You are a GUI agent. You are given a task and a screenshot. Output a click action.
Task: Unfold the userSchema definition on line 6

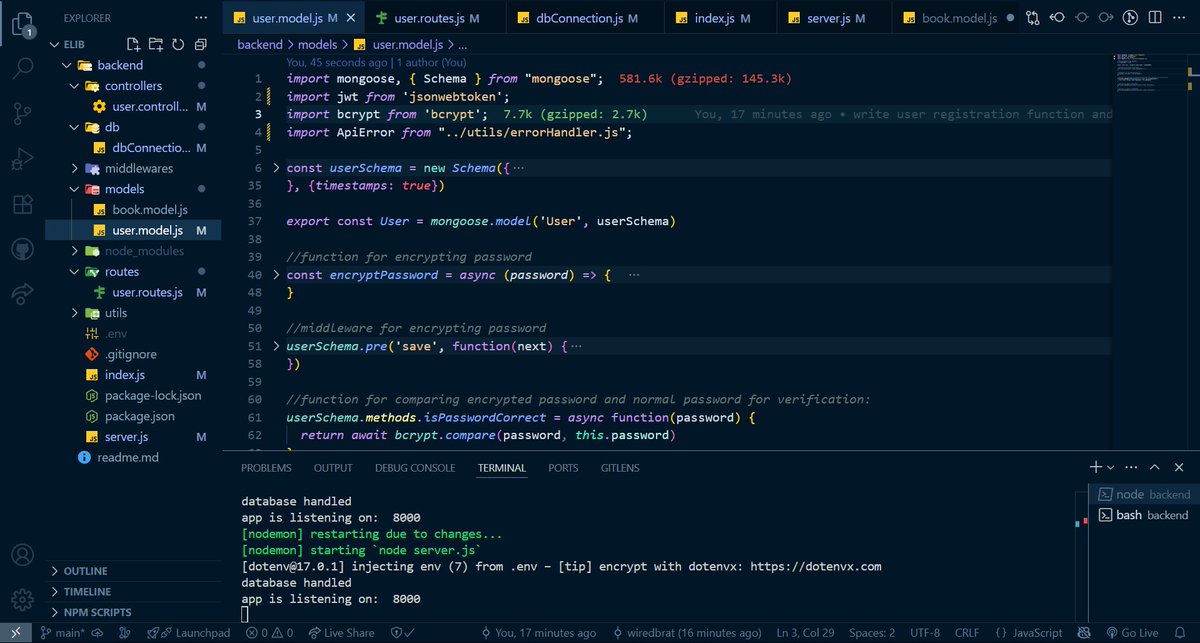point(277,168)
